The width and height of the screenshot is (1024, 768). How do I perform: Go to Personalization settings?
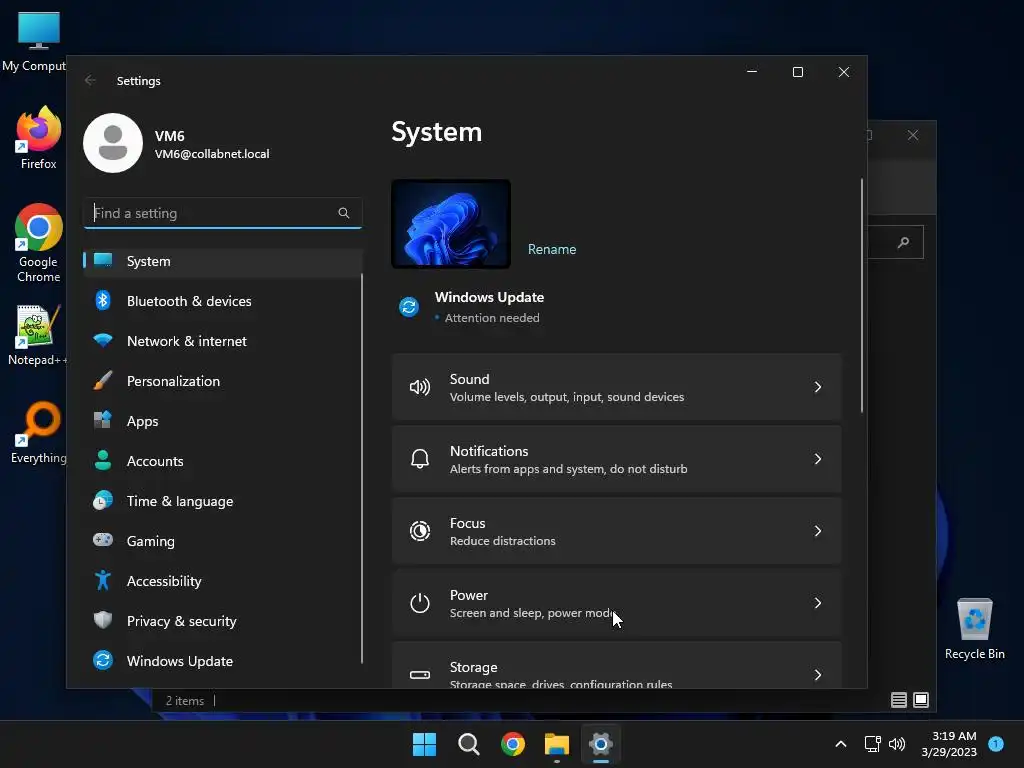pyautogui.click(x=223, y=381)
